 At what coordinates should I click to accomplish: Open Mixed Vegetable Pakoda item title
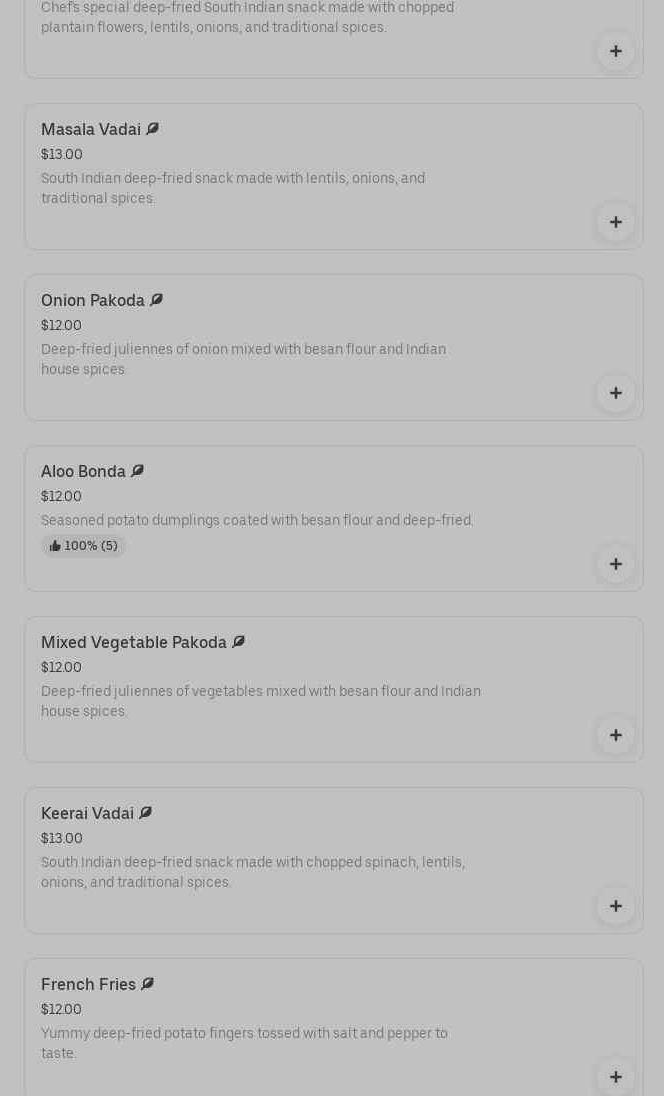tap(134, 643)
